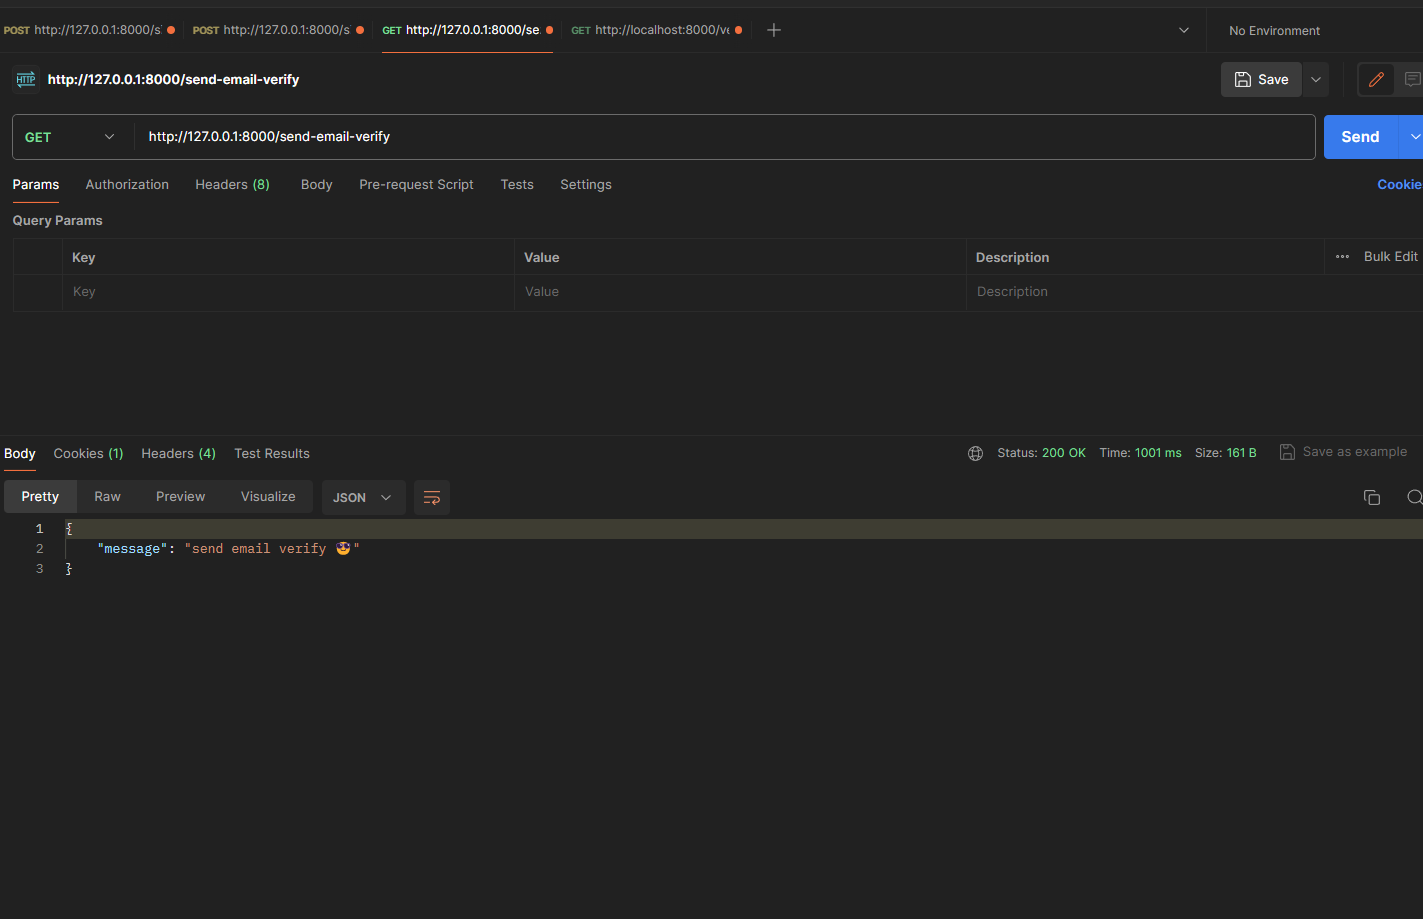Click Save as example
This screenshot has height=919, width=1423.
click(1354, 452)
